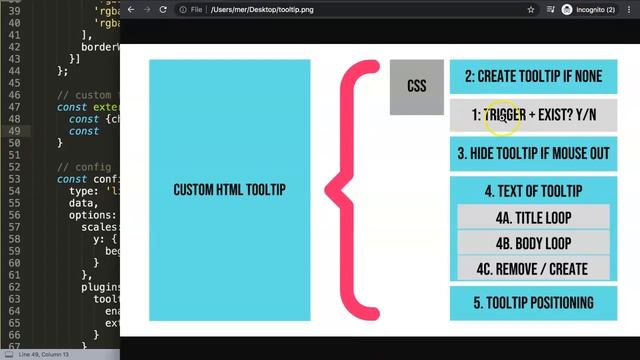Click '// custom' comment on line 46

tap(84, 95)
